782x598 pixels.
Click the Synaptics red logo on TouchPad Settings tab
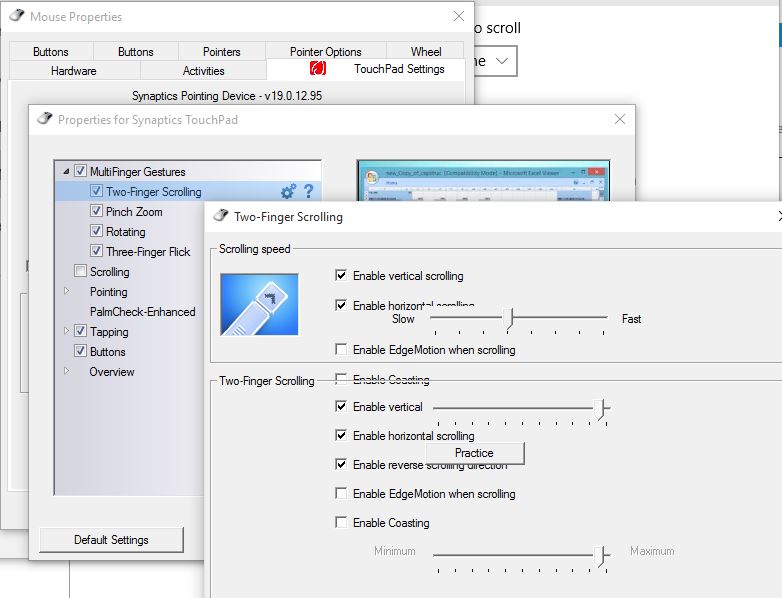point(318,68)
